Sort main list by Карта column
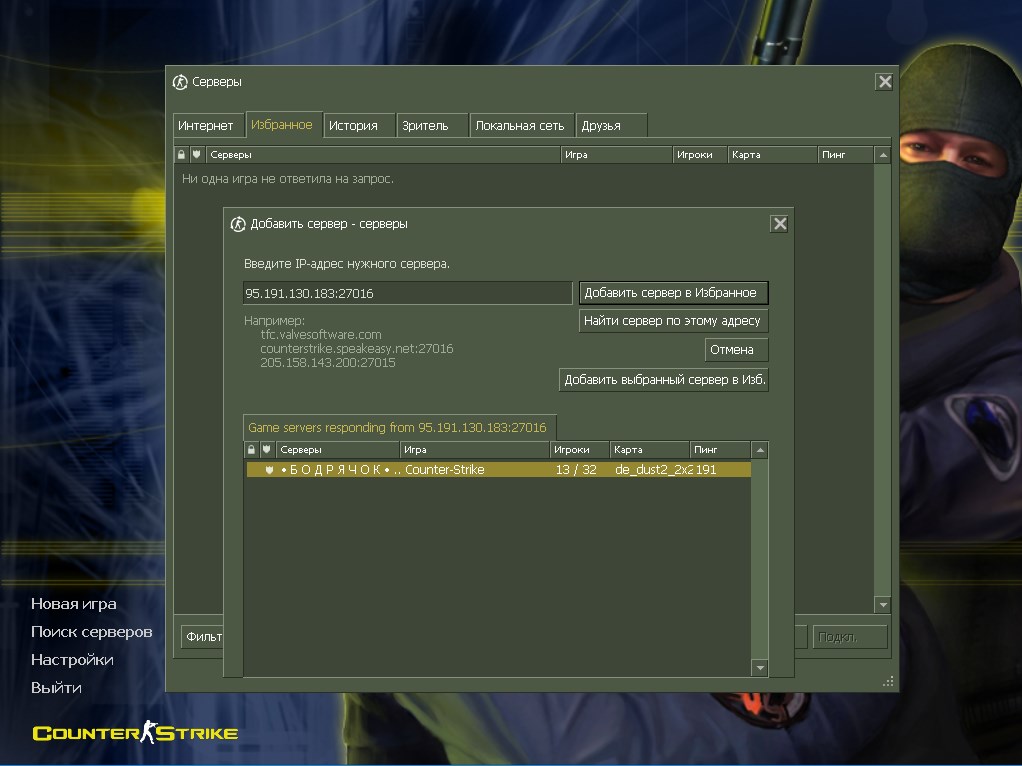The height and width of the screenshot is (766, 1022). point(772,155)
